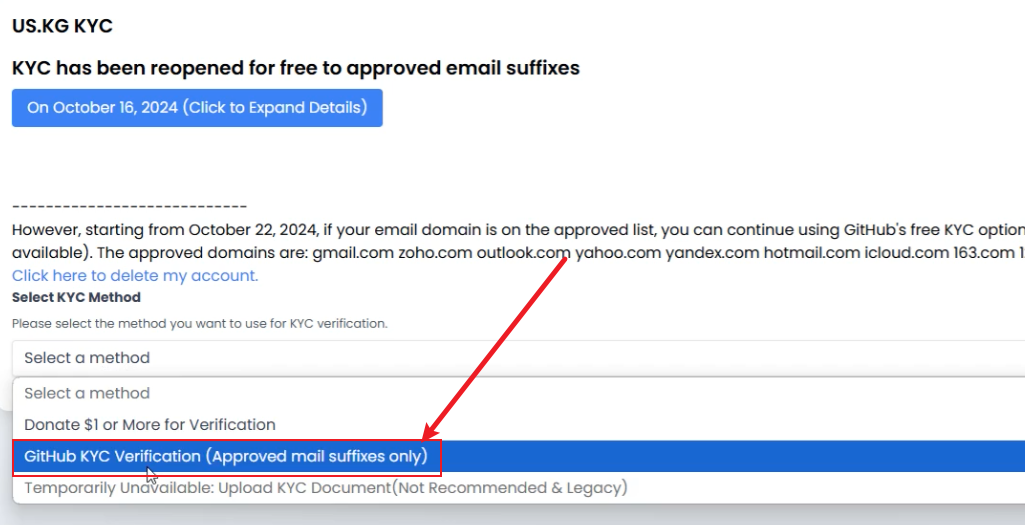
Task: Choose the placeholder 'Select a method' list option
Action: (x=87, y=393)
